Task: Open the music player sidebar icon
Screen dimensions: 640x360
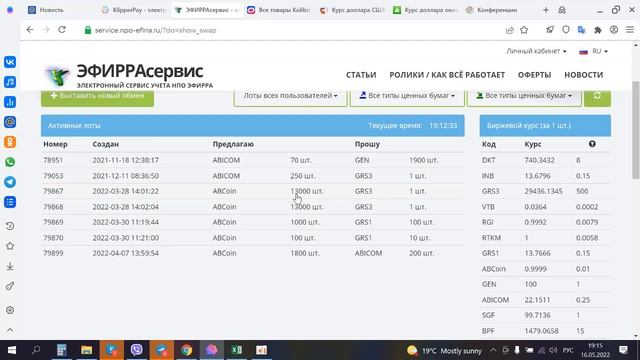Action: coord(10,82)
